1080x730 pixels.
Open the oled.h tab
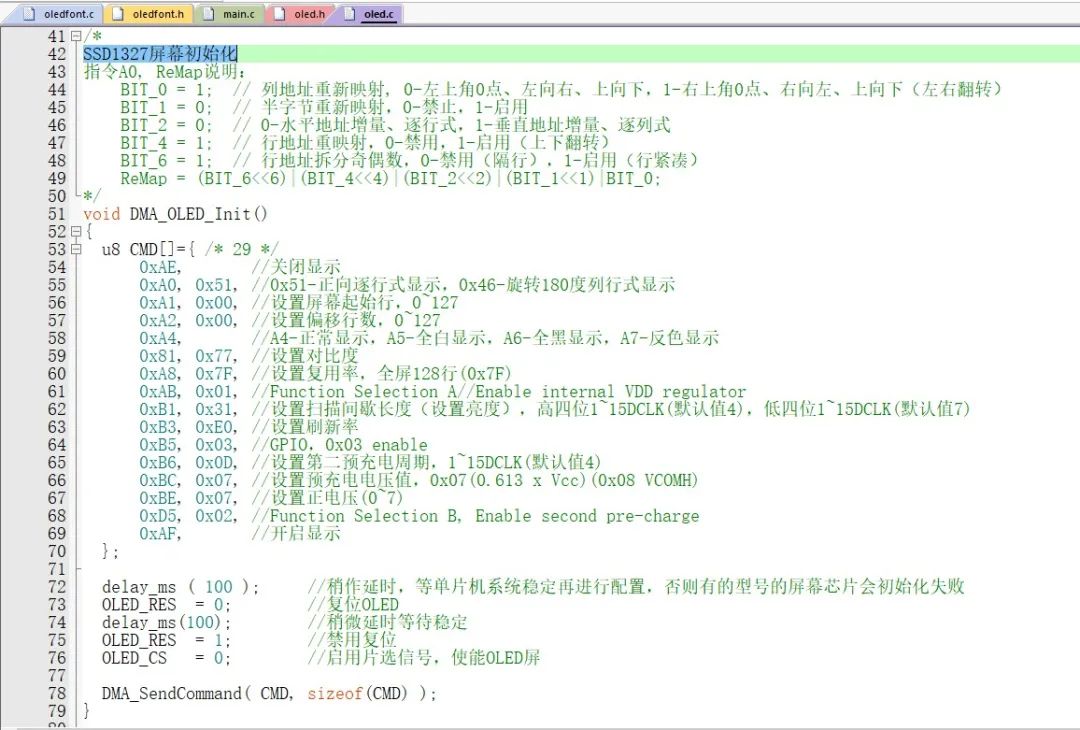[300, 14]
